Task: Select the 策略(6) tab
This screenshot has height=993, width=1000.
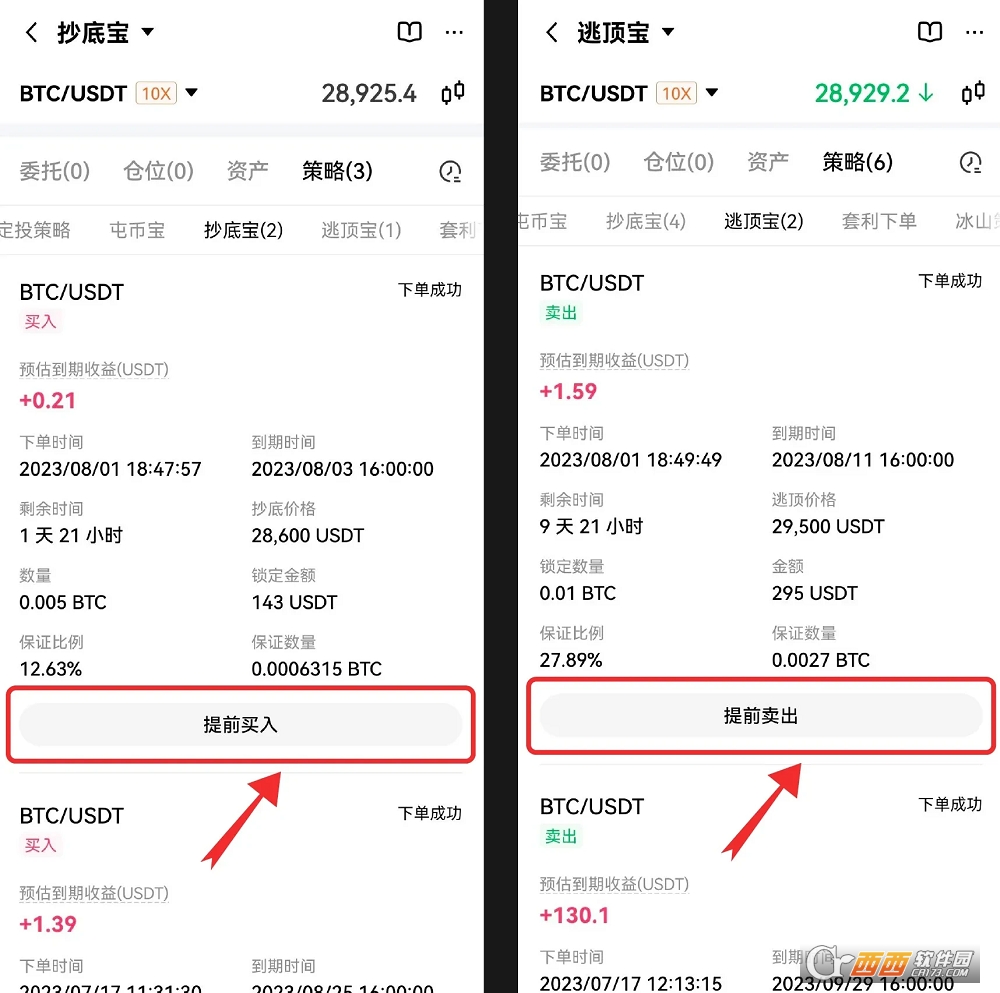Action: point(857,162)
